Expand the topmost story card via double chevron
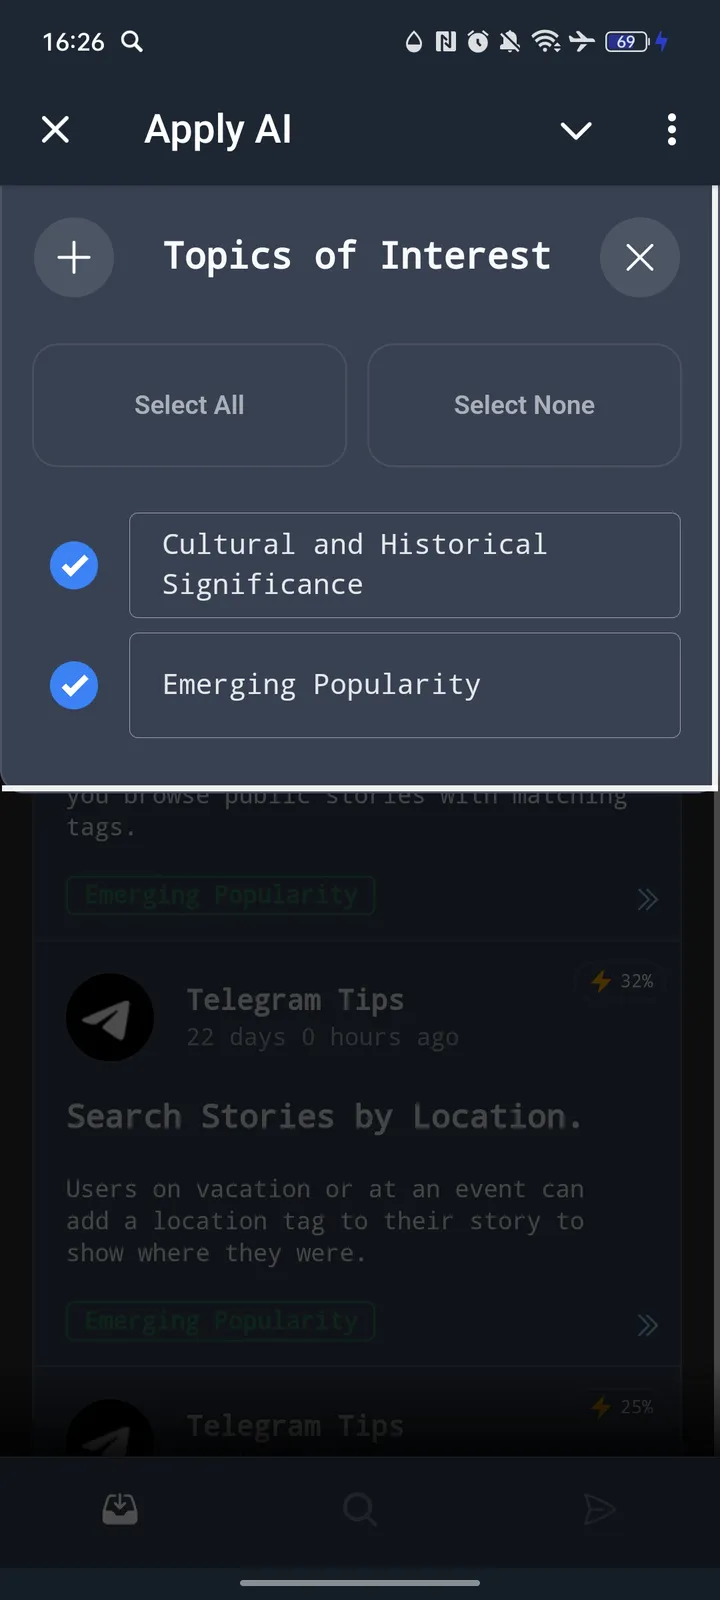720x1600 pixels. 647,898
